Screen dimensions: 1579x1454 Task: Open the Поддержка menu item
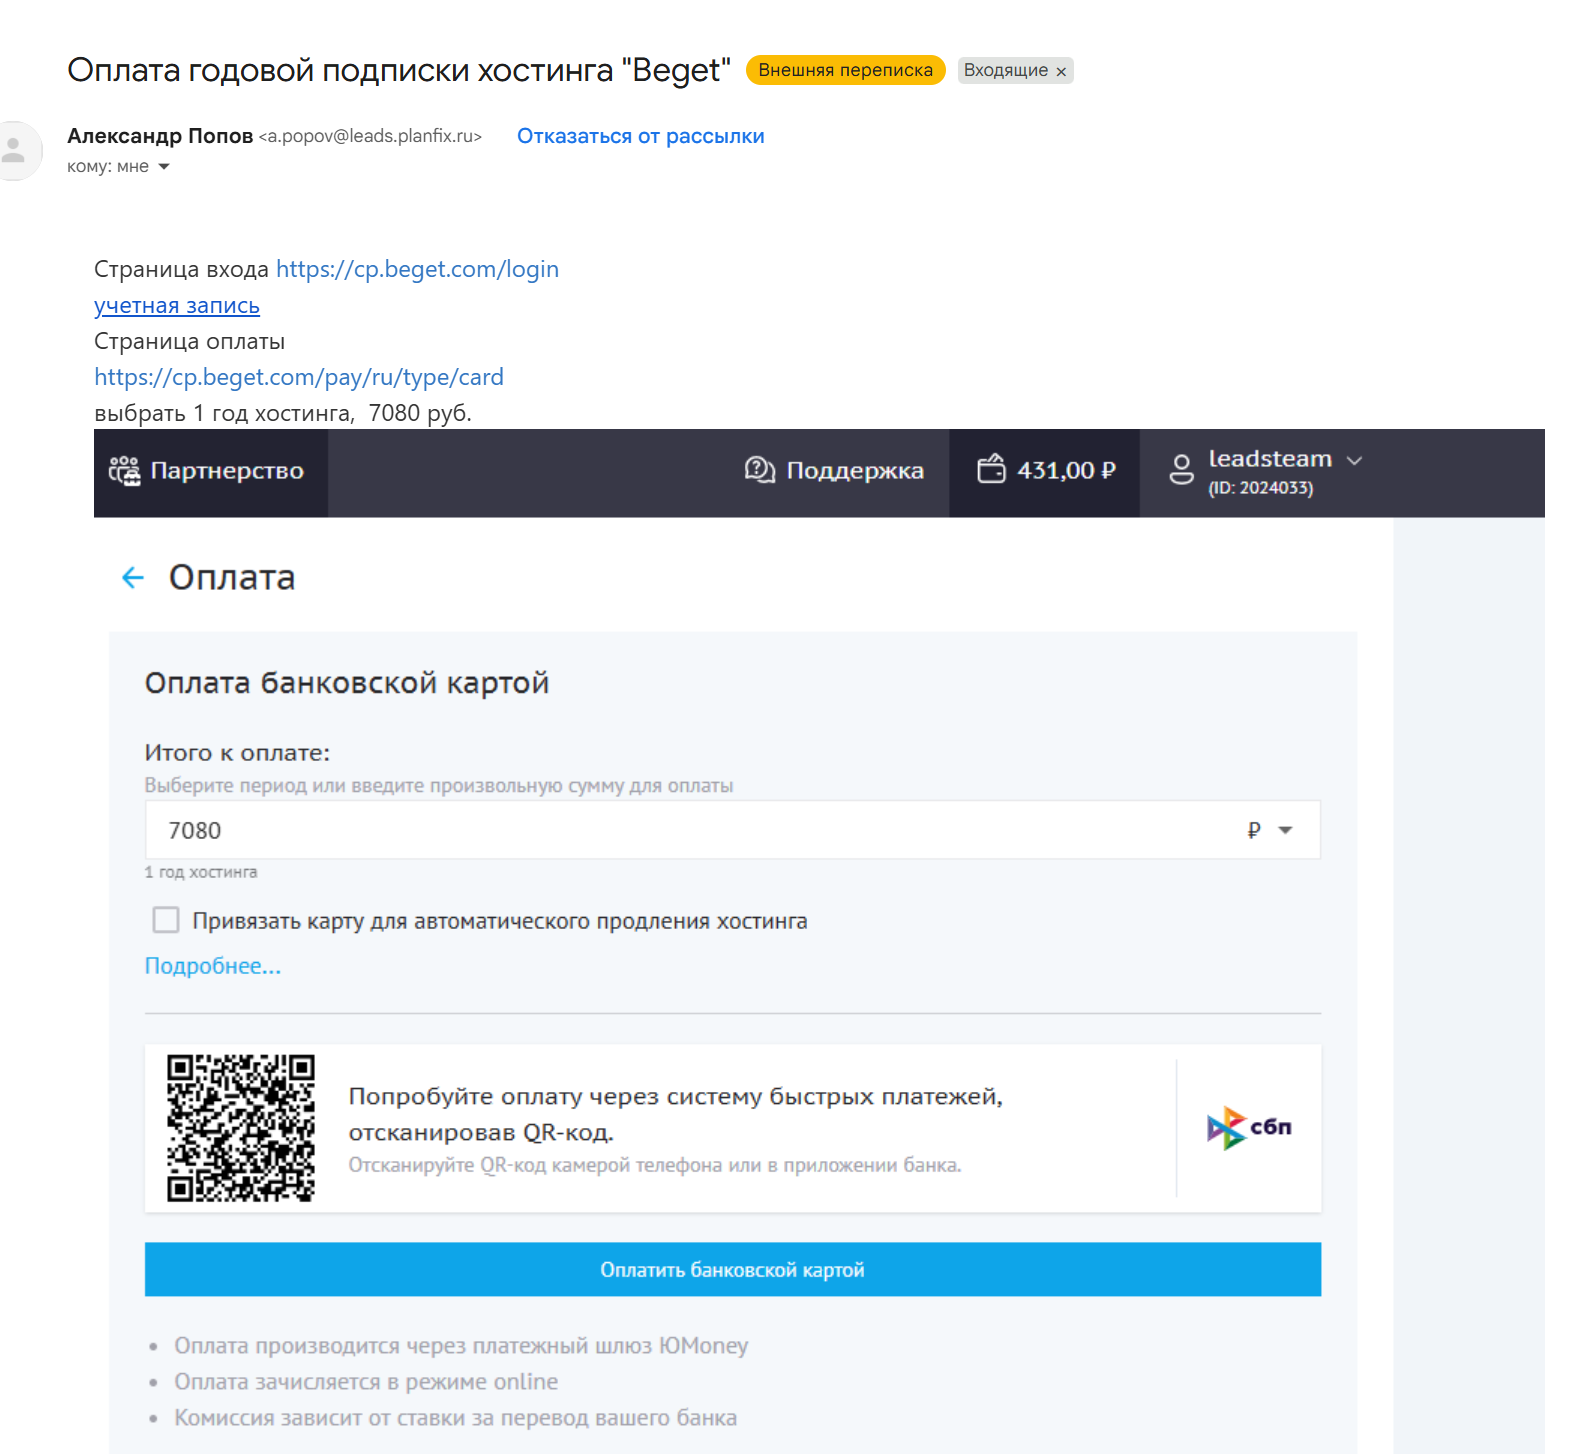click(x=835, y=471)
